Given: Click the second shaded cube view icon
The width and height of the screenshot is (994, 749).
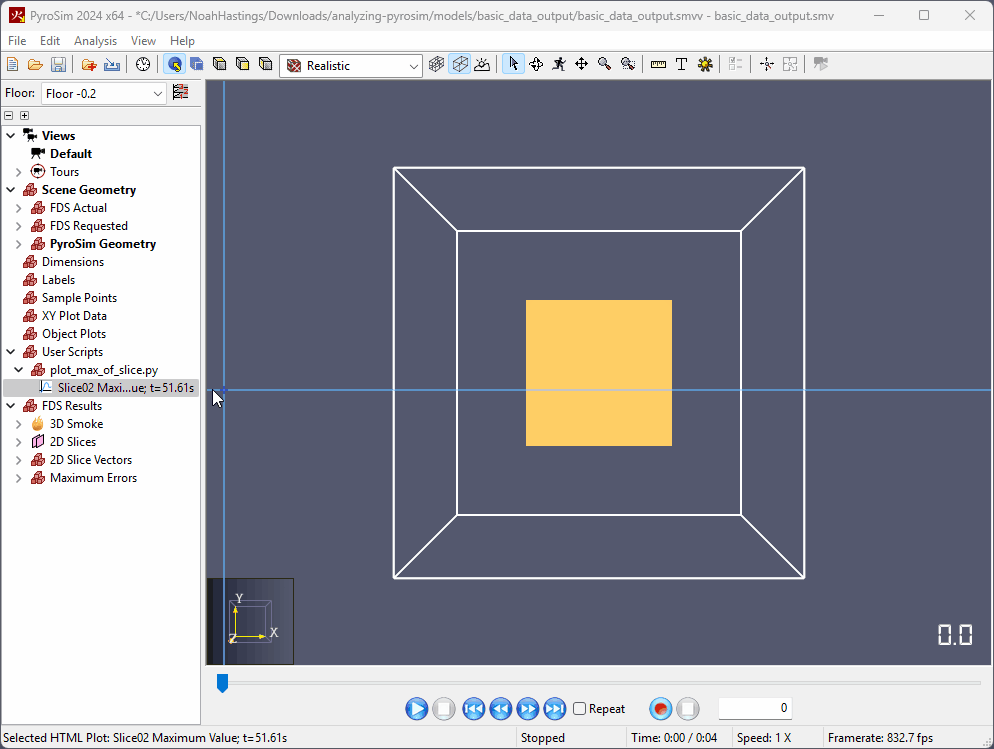Looking at the screenshot, I should pyautogui.click(x=243, y=65).
